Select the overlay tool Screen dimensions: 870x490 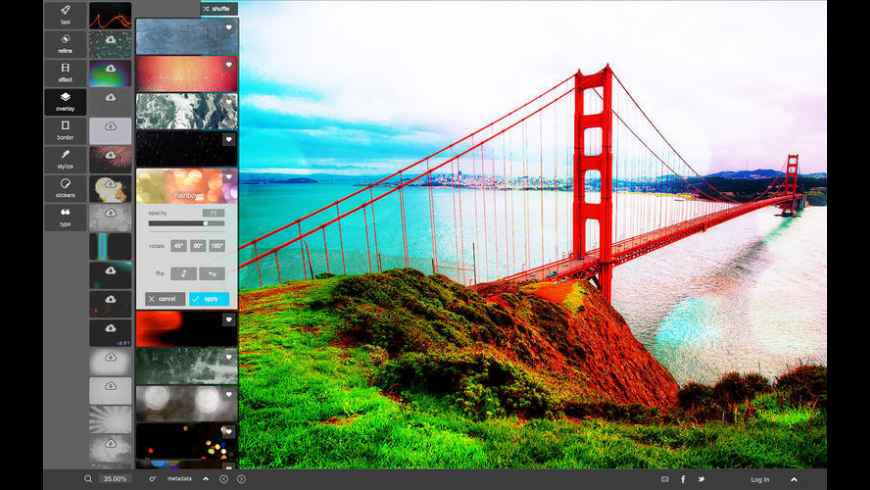pos(65,102)
